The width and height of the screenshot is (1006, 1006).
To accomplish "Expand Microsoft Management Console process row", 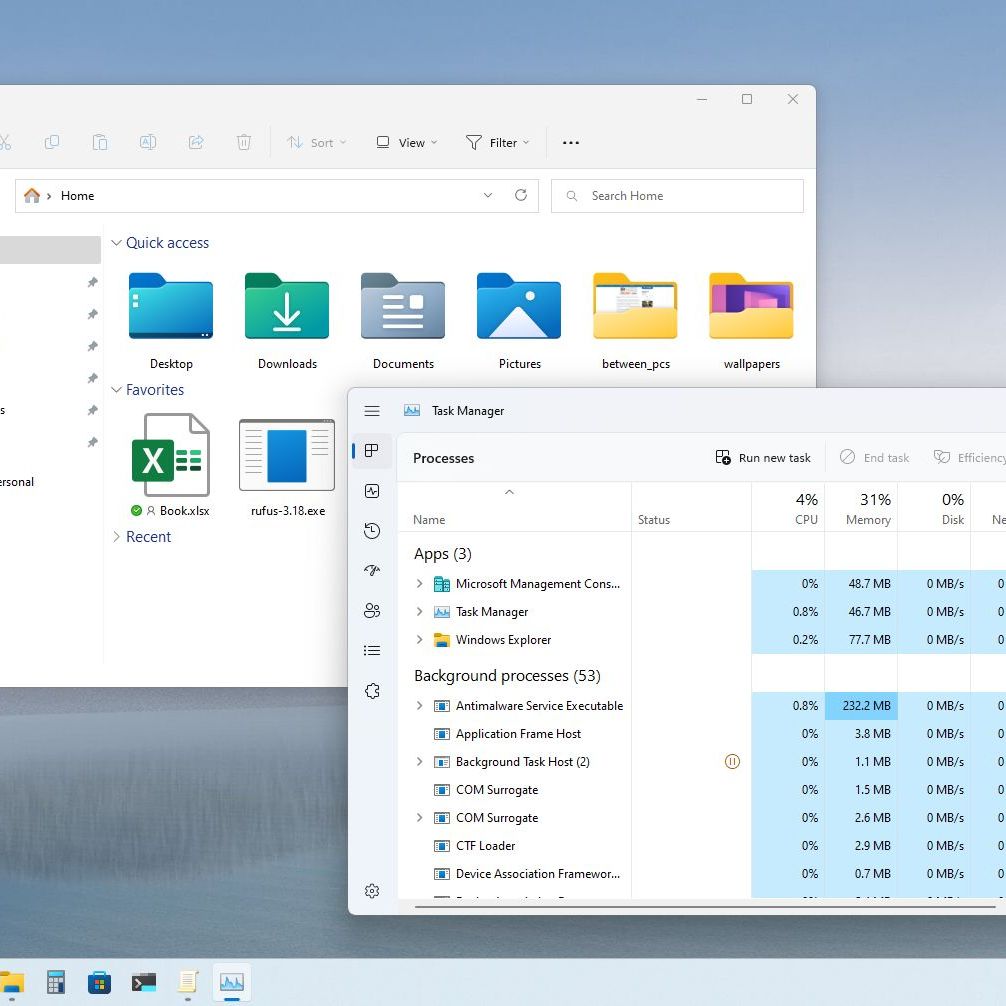I will pos(419,583).
